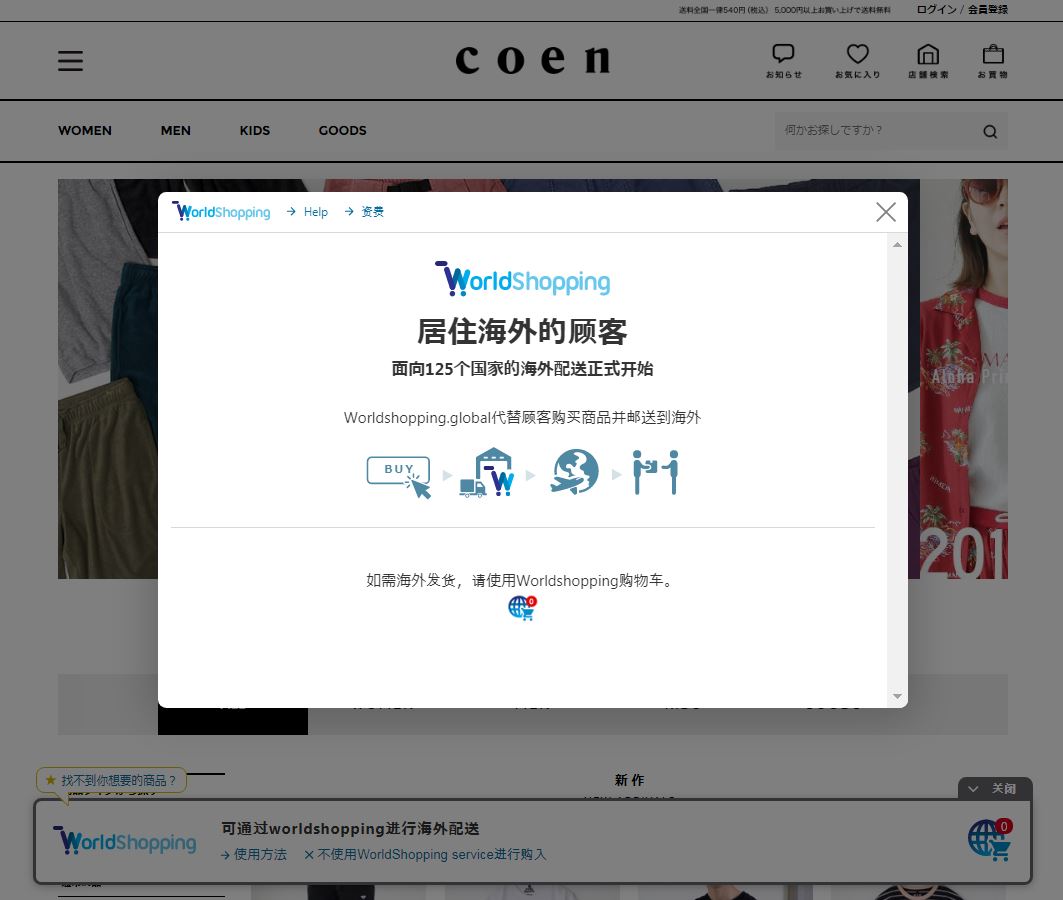Click the WorldShopping logo in the banner
The image size is (1063, 900).
(x=124, y=841)
